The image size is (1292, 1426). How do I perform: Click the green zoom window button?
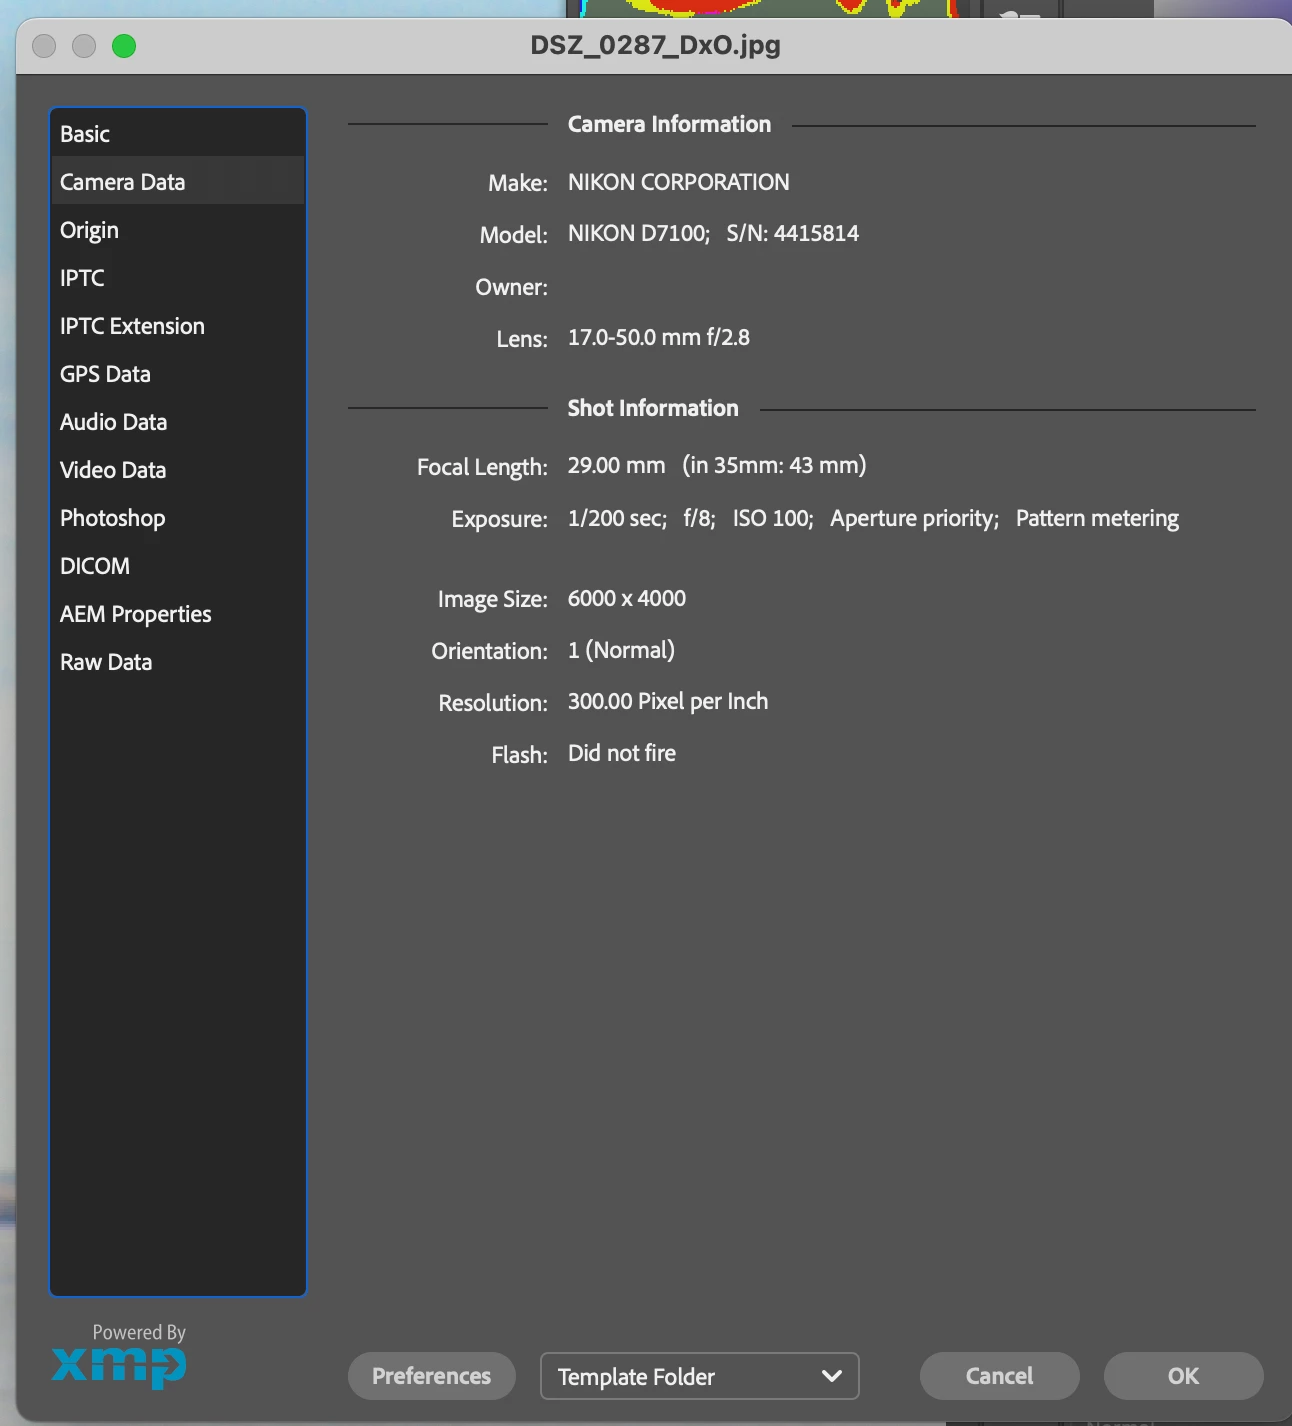click(124, 46)
